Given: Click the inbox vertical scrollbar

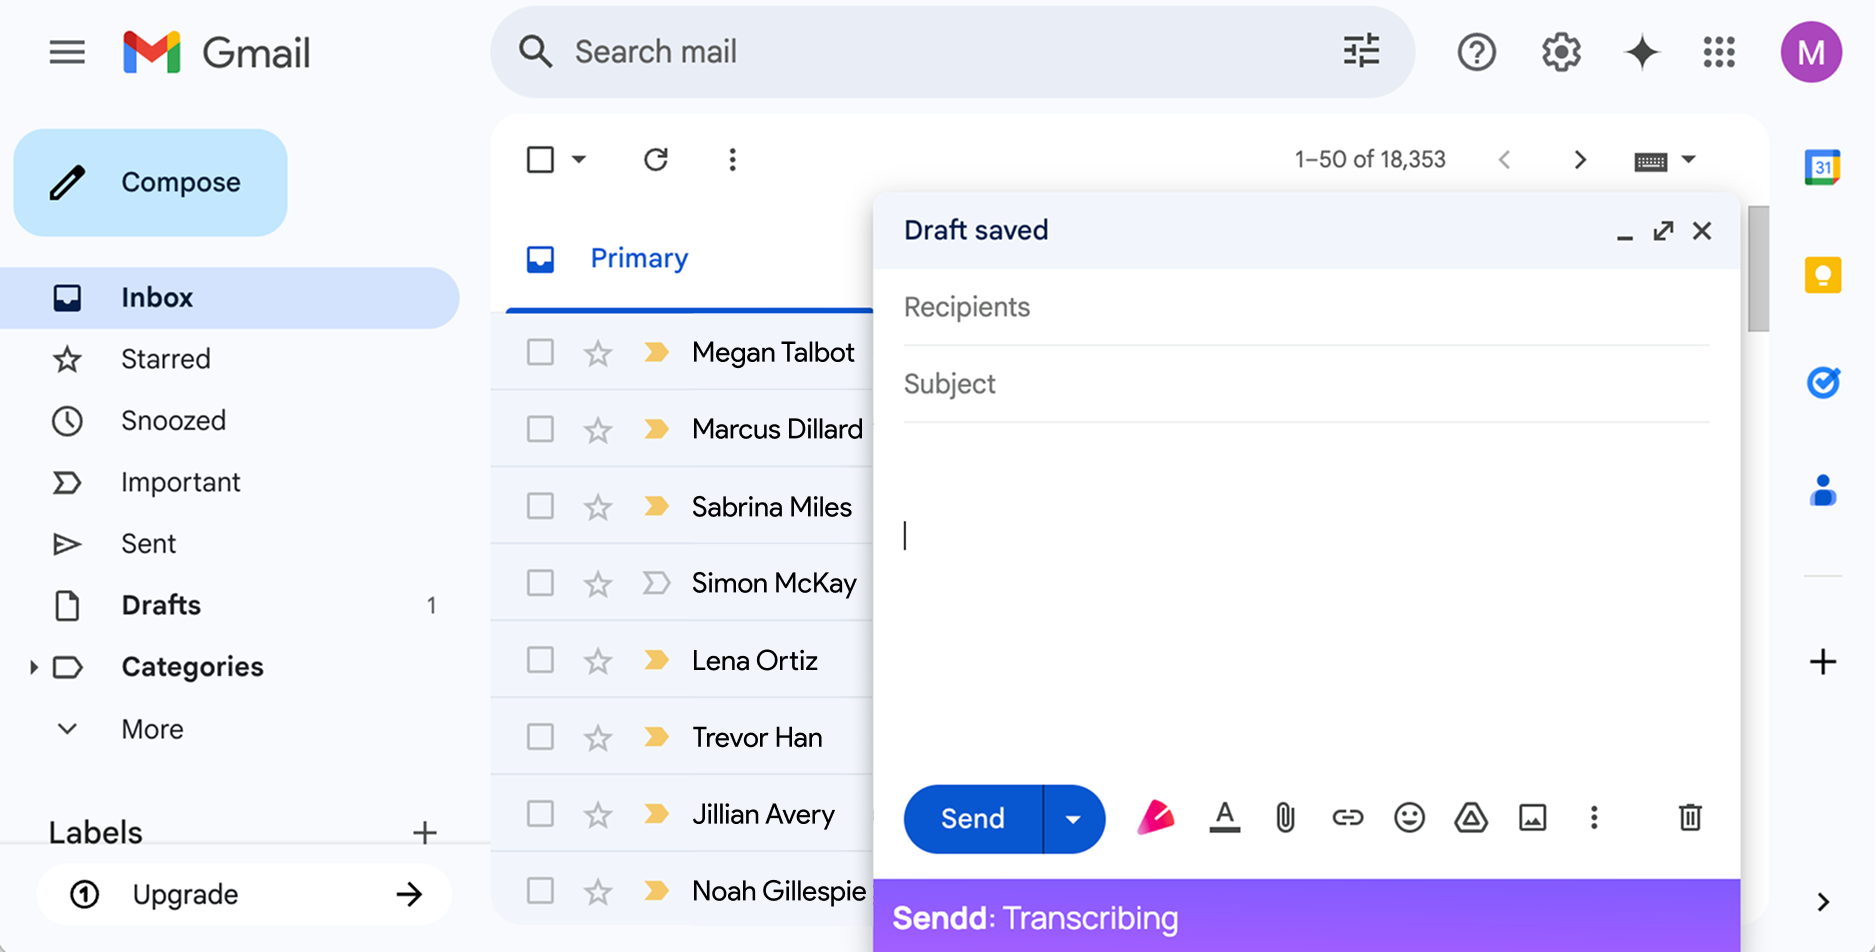Looking at the screenshot, I should (x=1758, y=268).
